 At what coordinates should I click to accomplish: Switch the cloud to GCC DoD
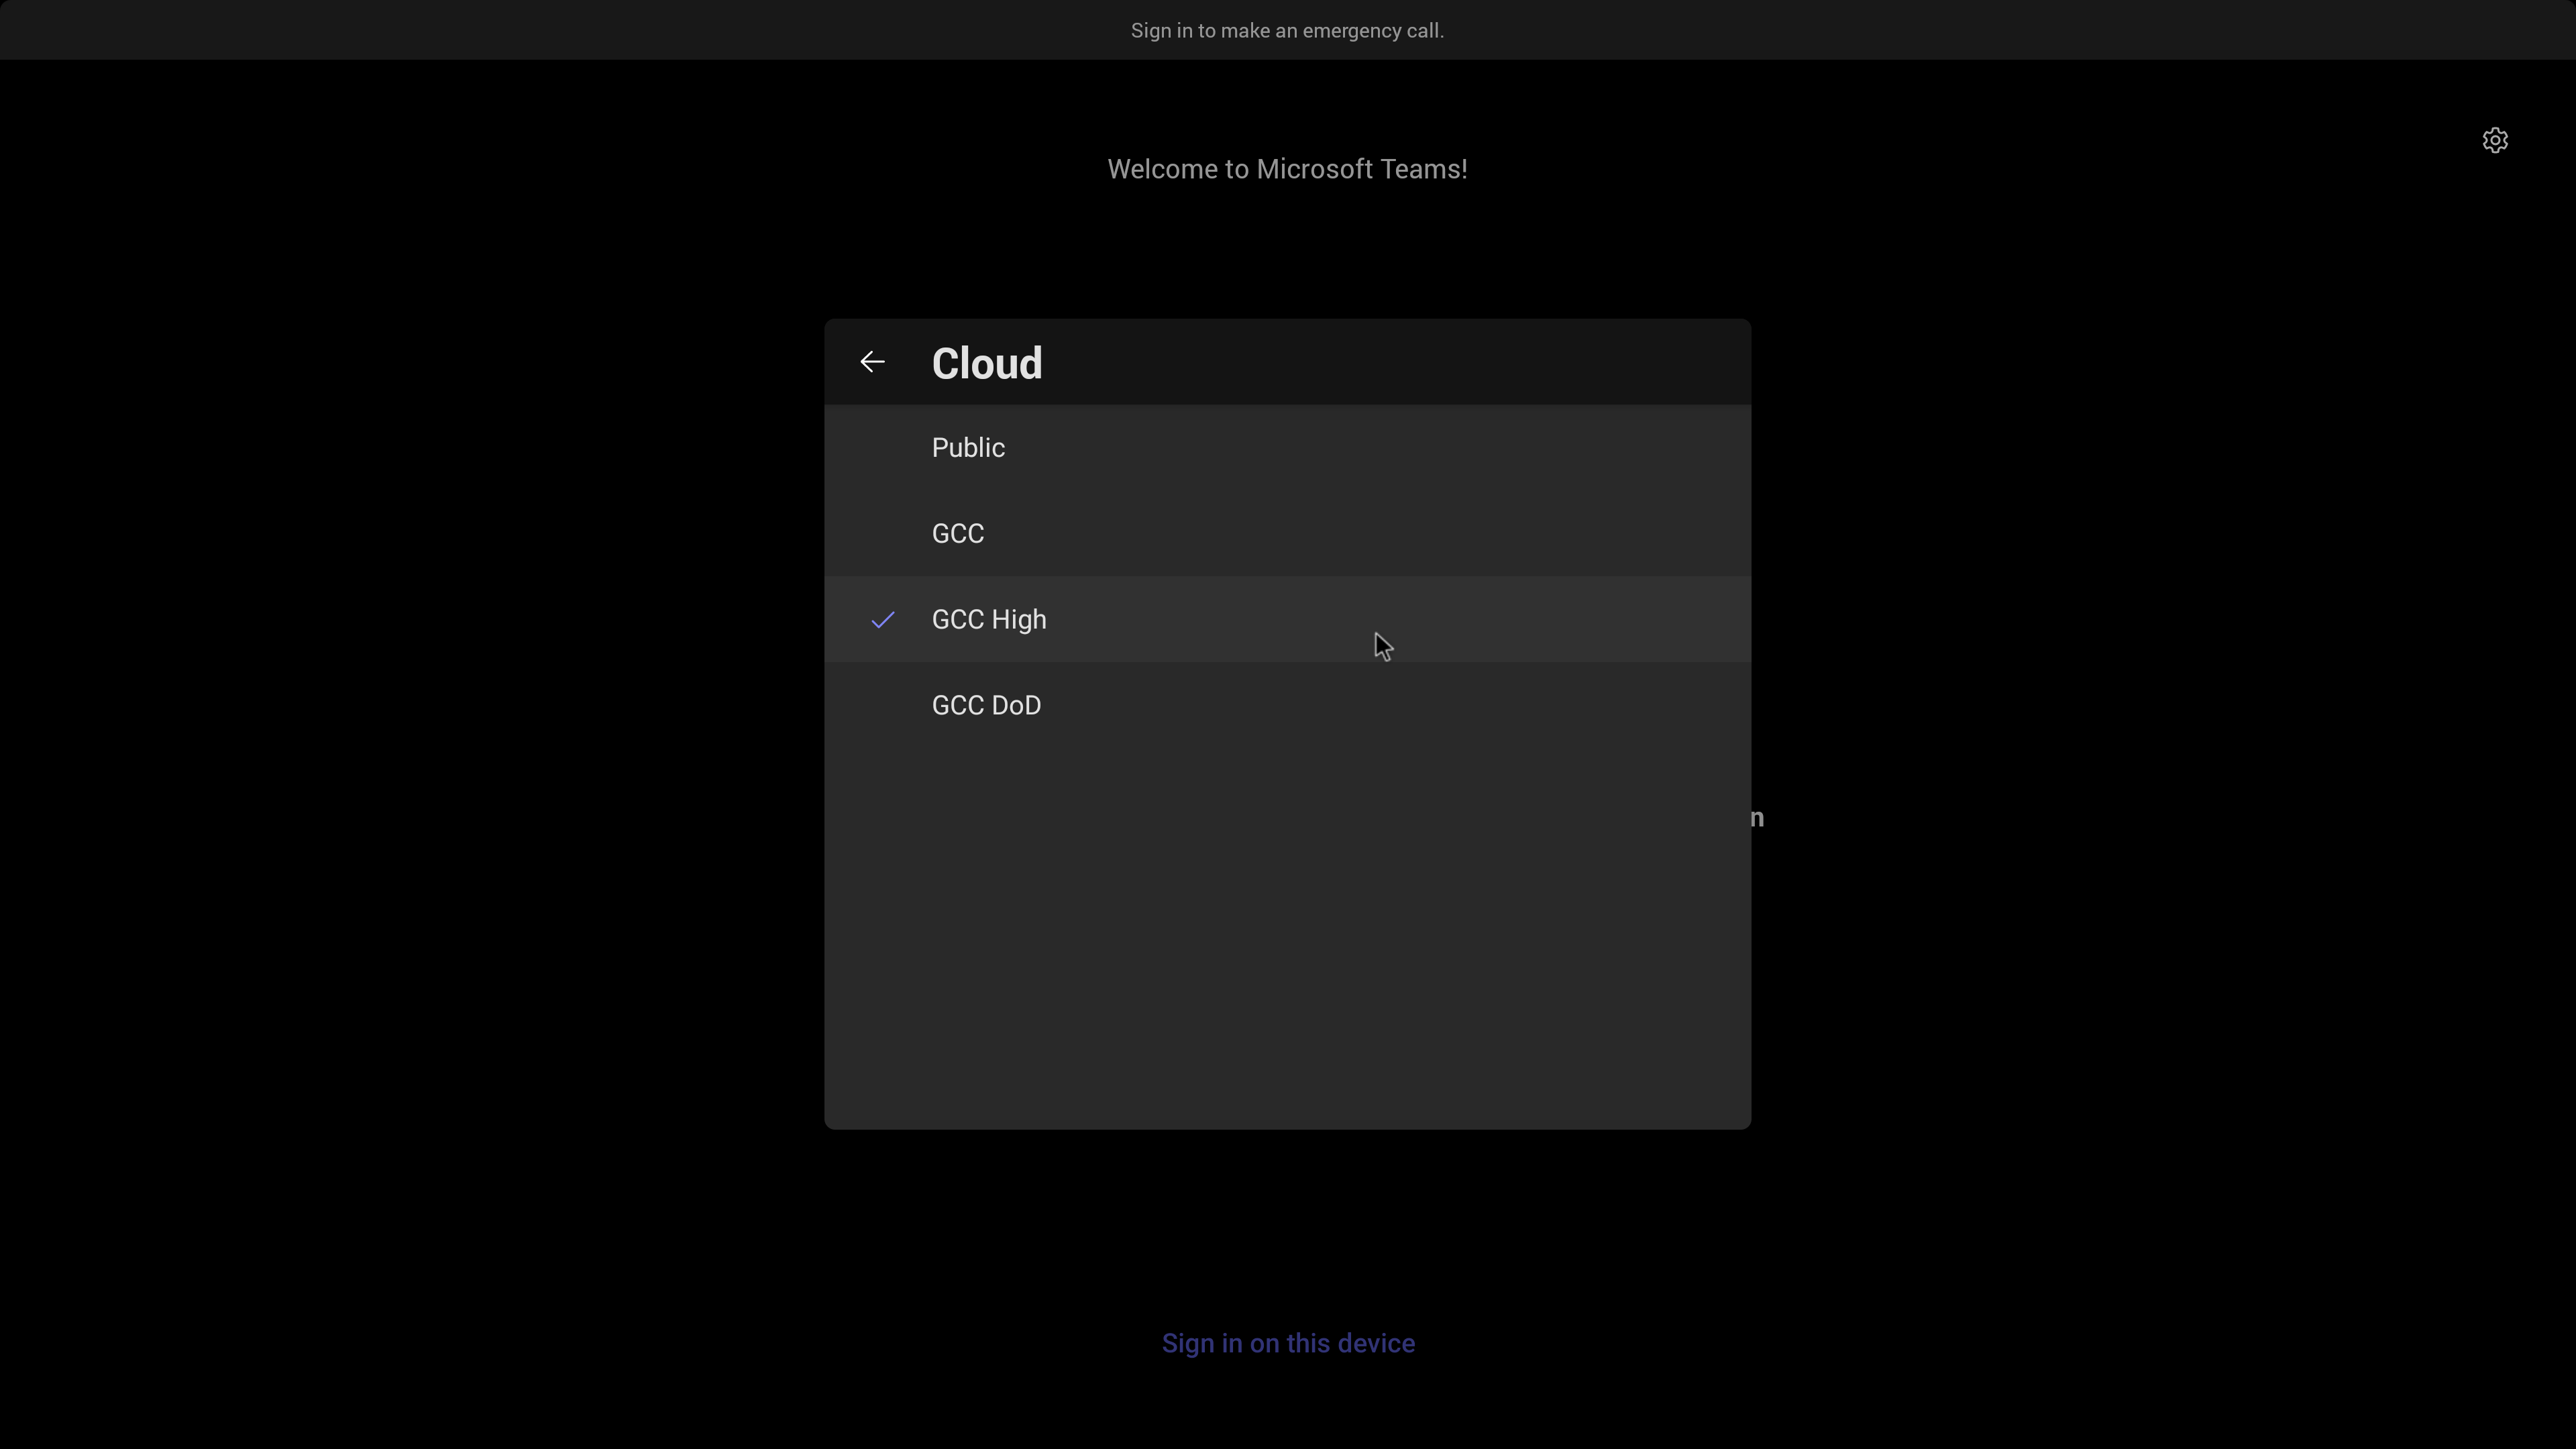coord(986,705)
